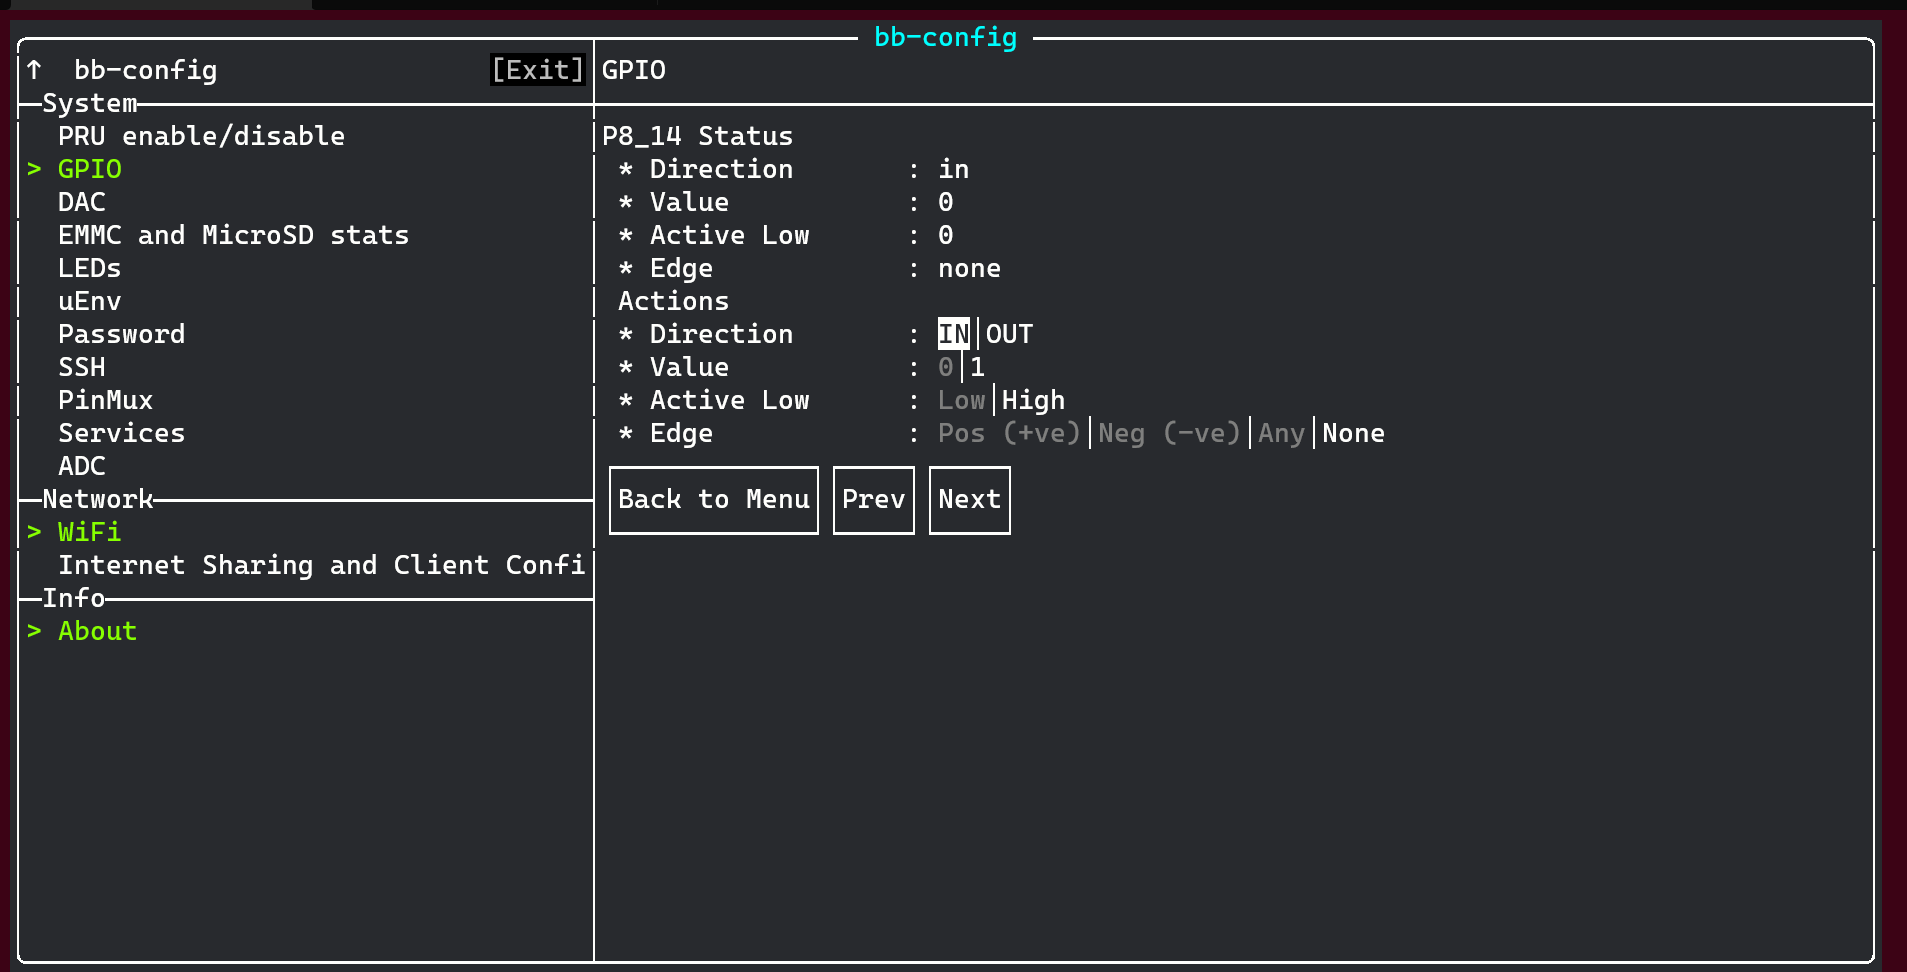
Task: Select the DAC menu entry
Action: point(81,202)
